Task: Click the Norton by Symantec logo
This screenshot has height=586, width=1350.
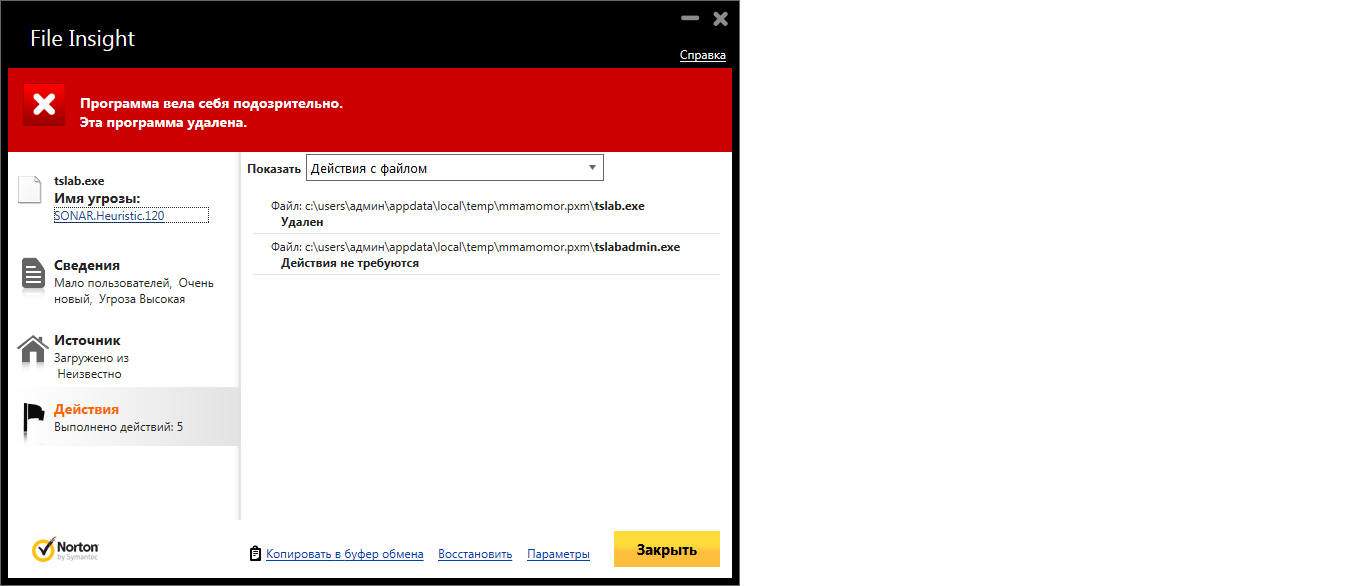Action: [x=65, y=550]
